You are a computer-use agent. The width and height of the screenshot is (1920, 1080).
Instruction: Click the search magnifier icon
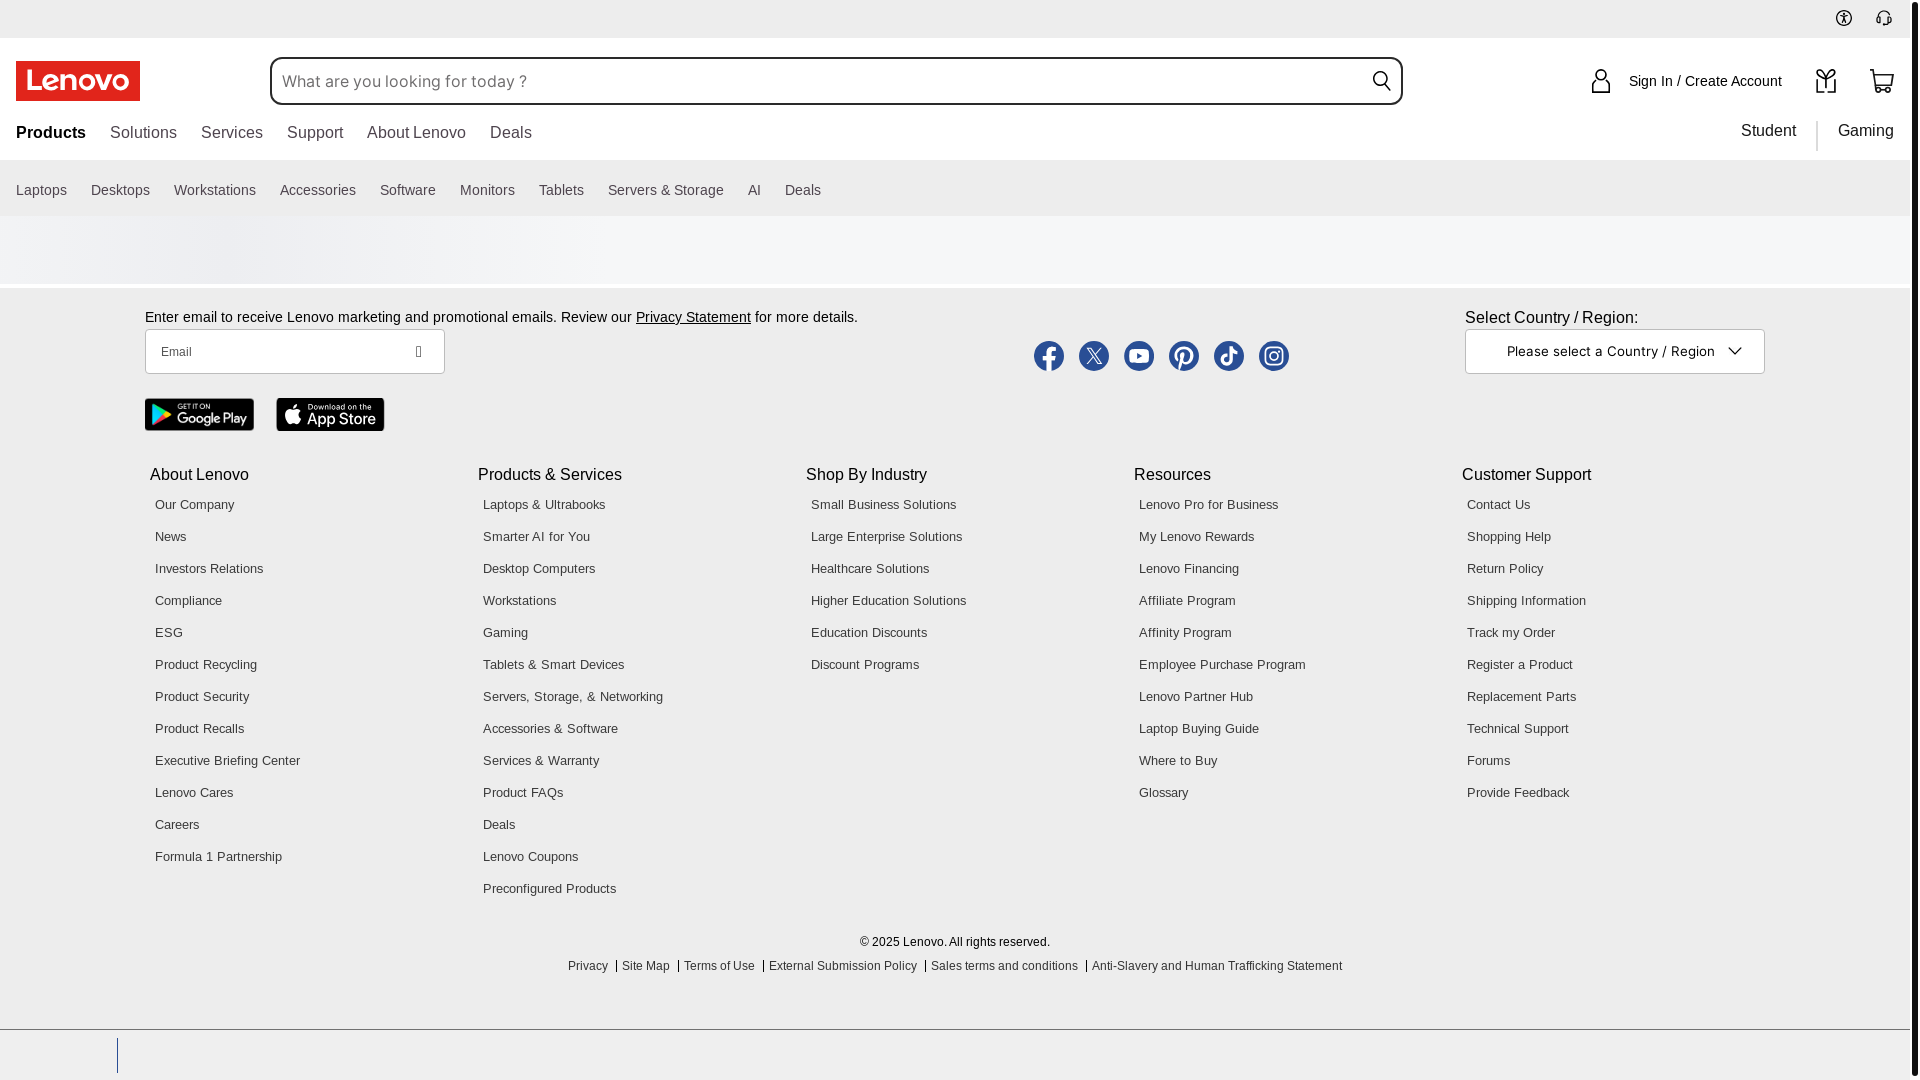click(x=1381, y=81)
